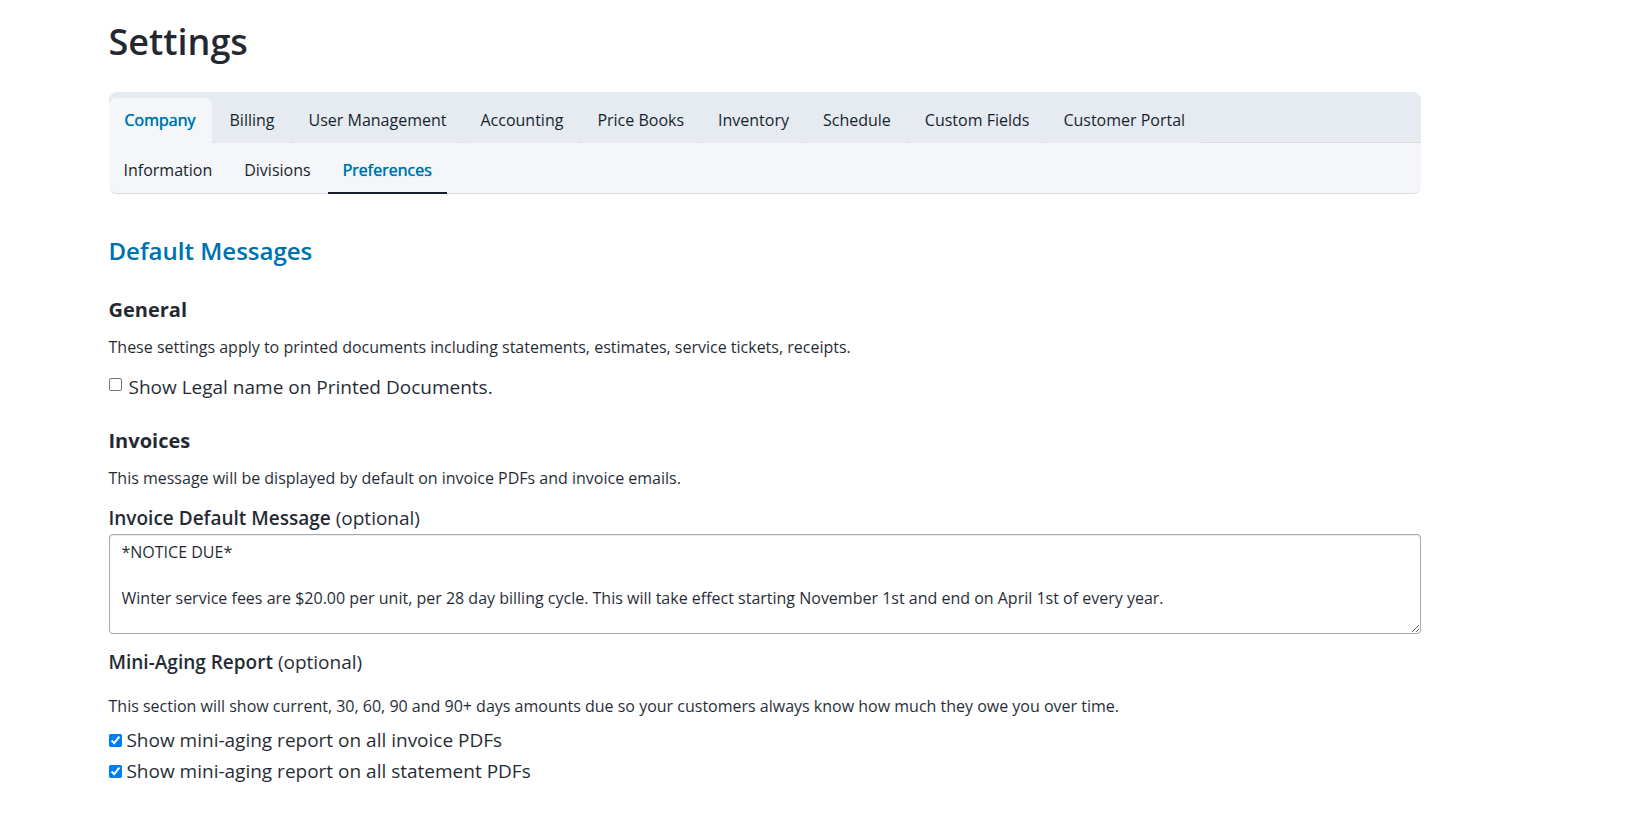Open the Information sub-tab

coord(168,170)
